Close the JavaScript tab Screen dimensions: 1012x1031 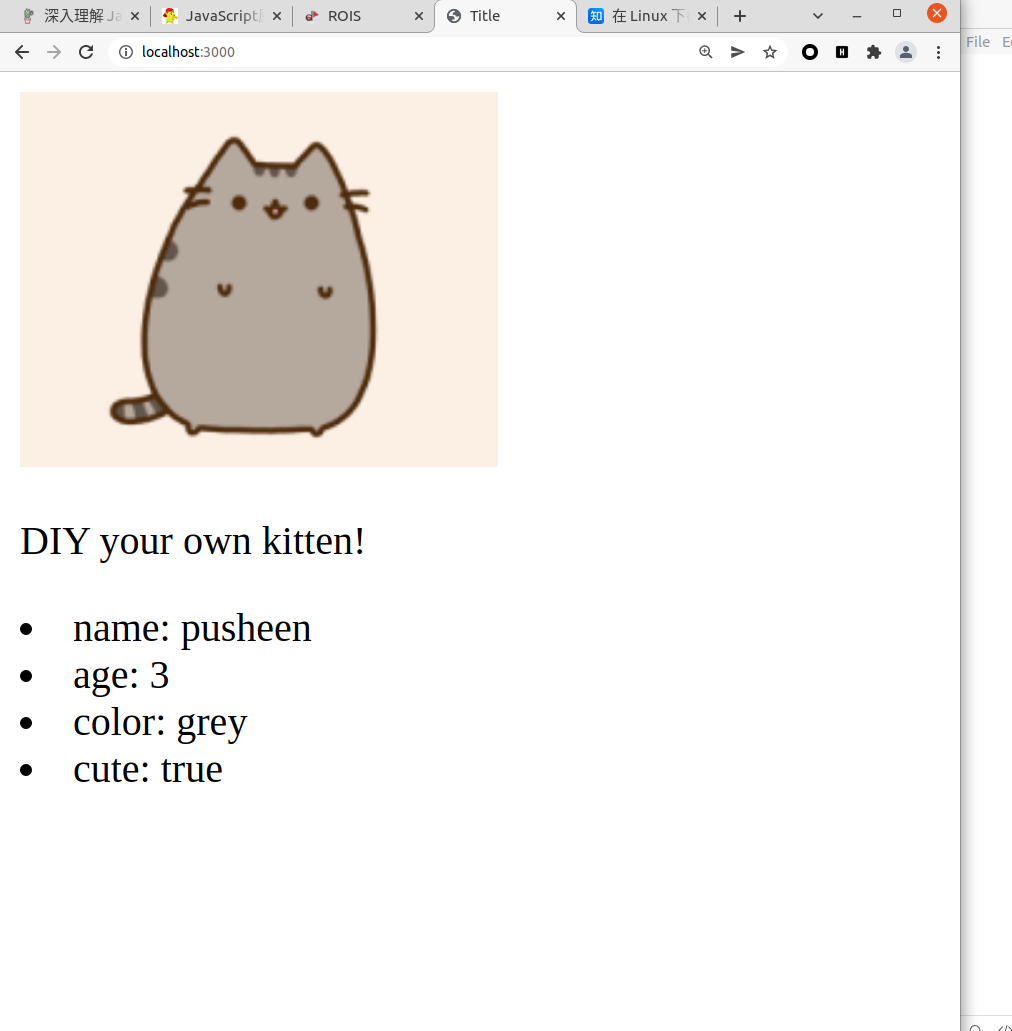point(277,16)
